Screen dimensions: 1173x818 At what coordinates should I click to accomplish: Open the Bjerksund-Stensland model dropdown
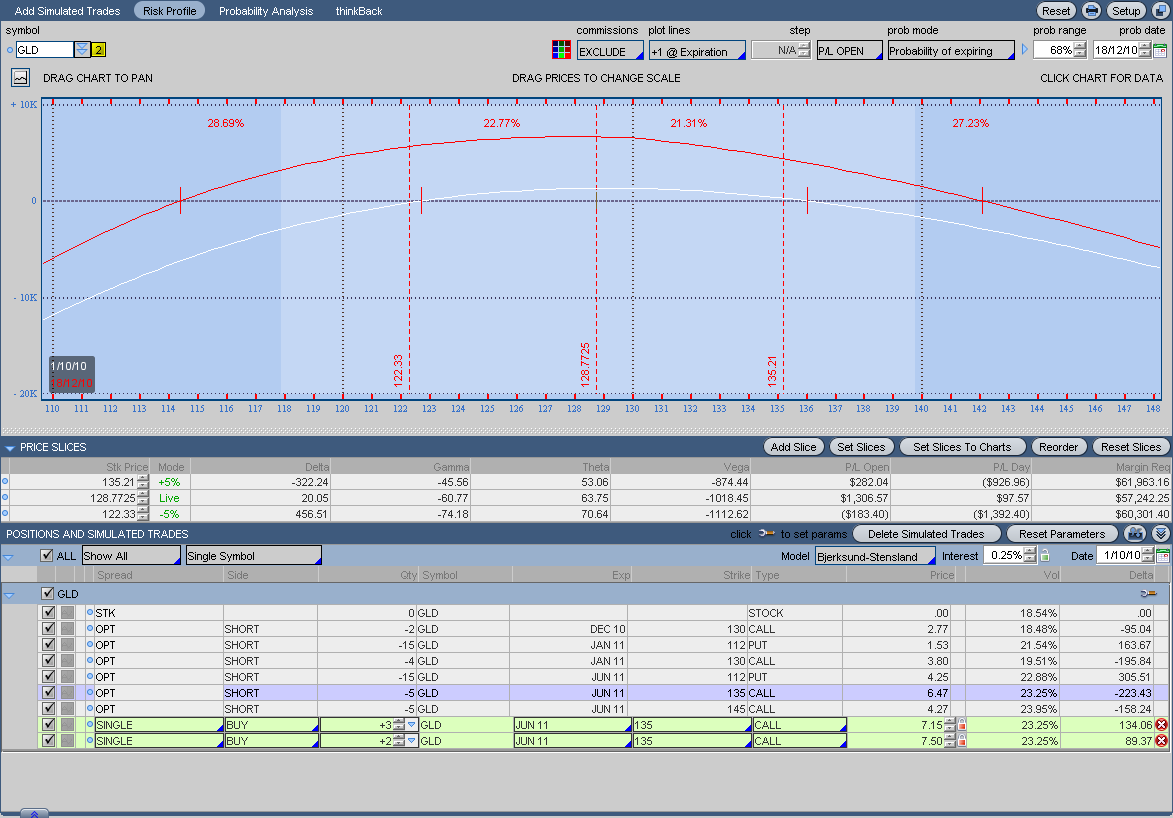(x=875, y=556)
